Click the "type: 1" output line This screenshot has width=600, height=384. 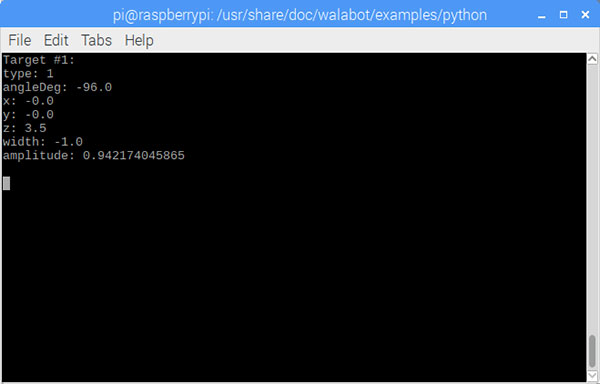click(x=28, y=73)
